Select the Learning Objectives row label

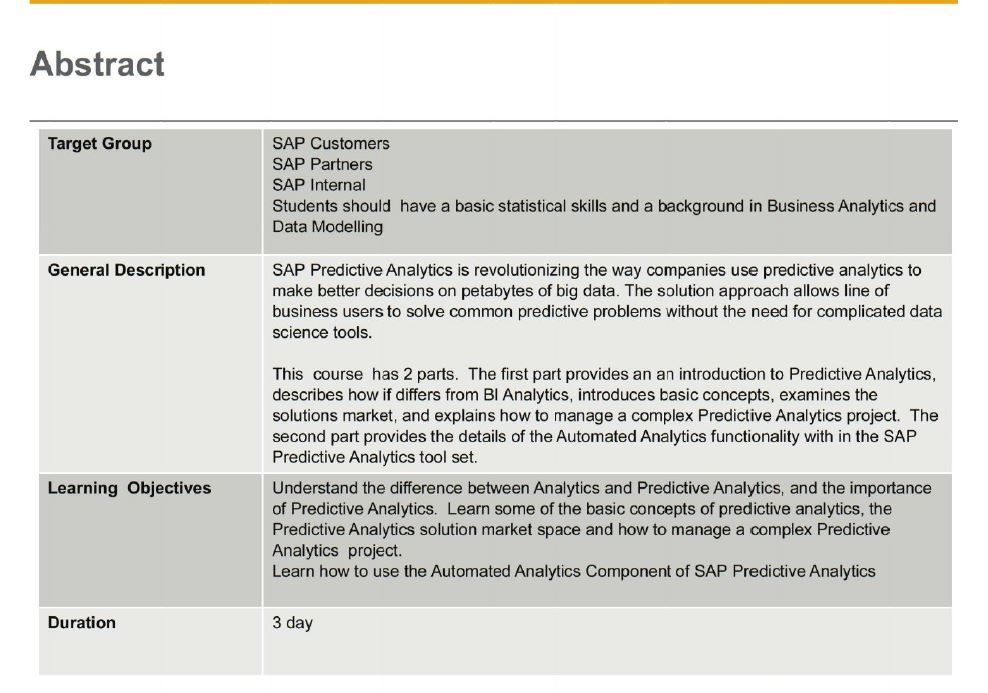click(129, 488)
